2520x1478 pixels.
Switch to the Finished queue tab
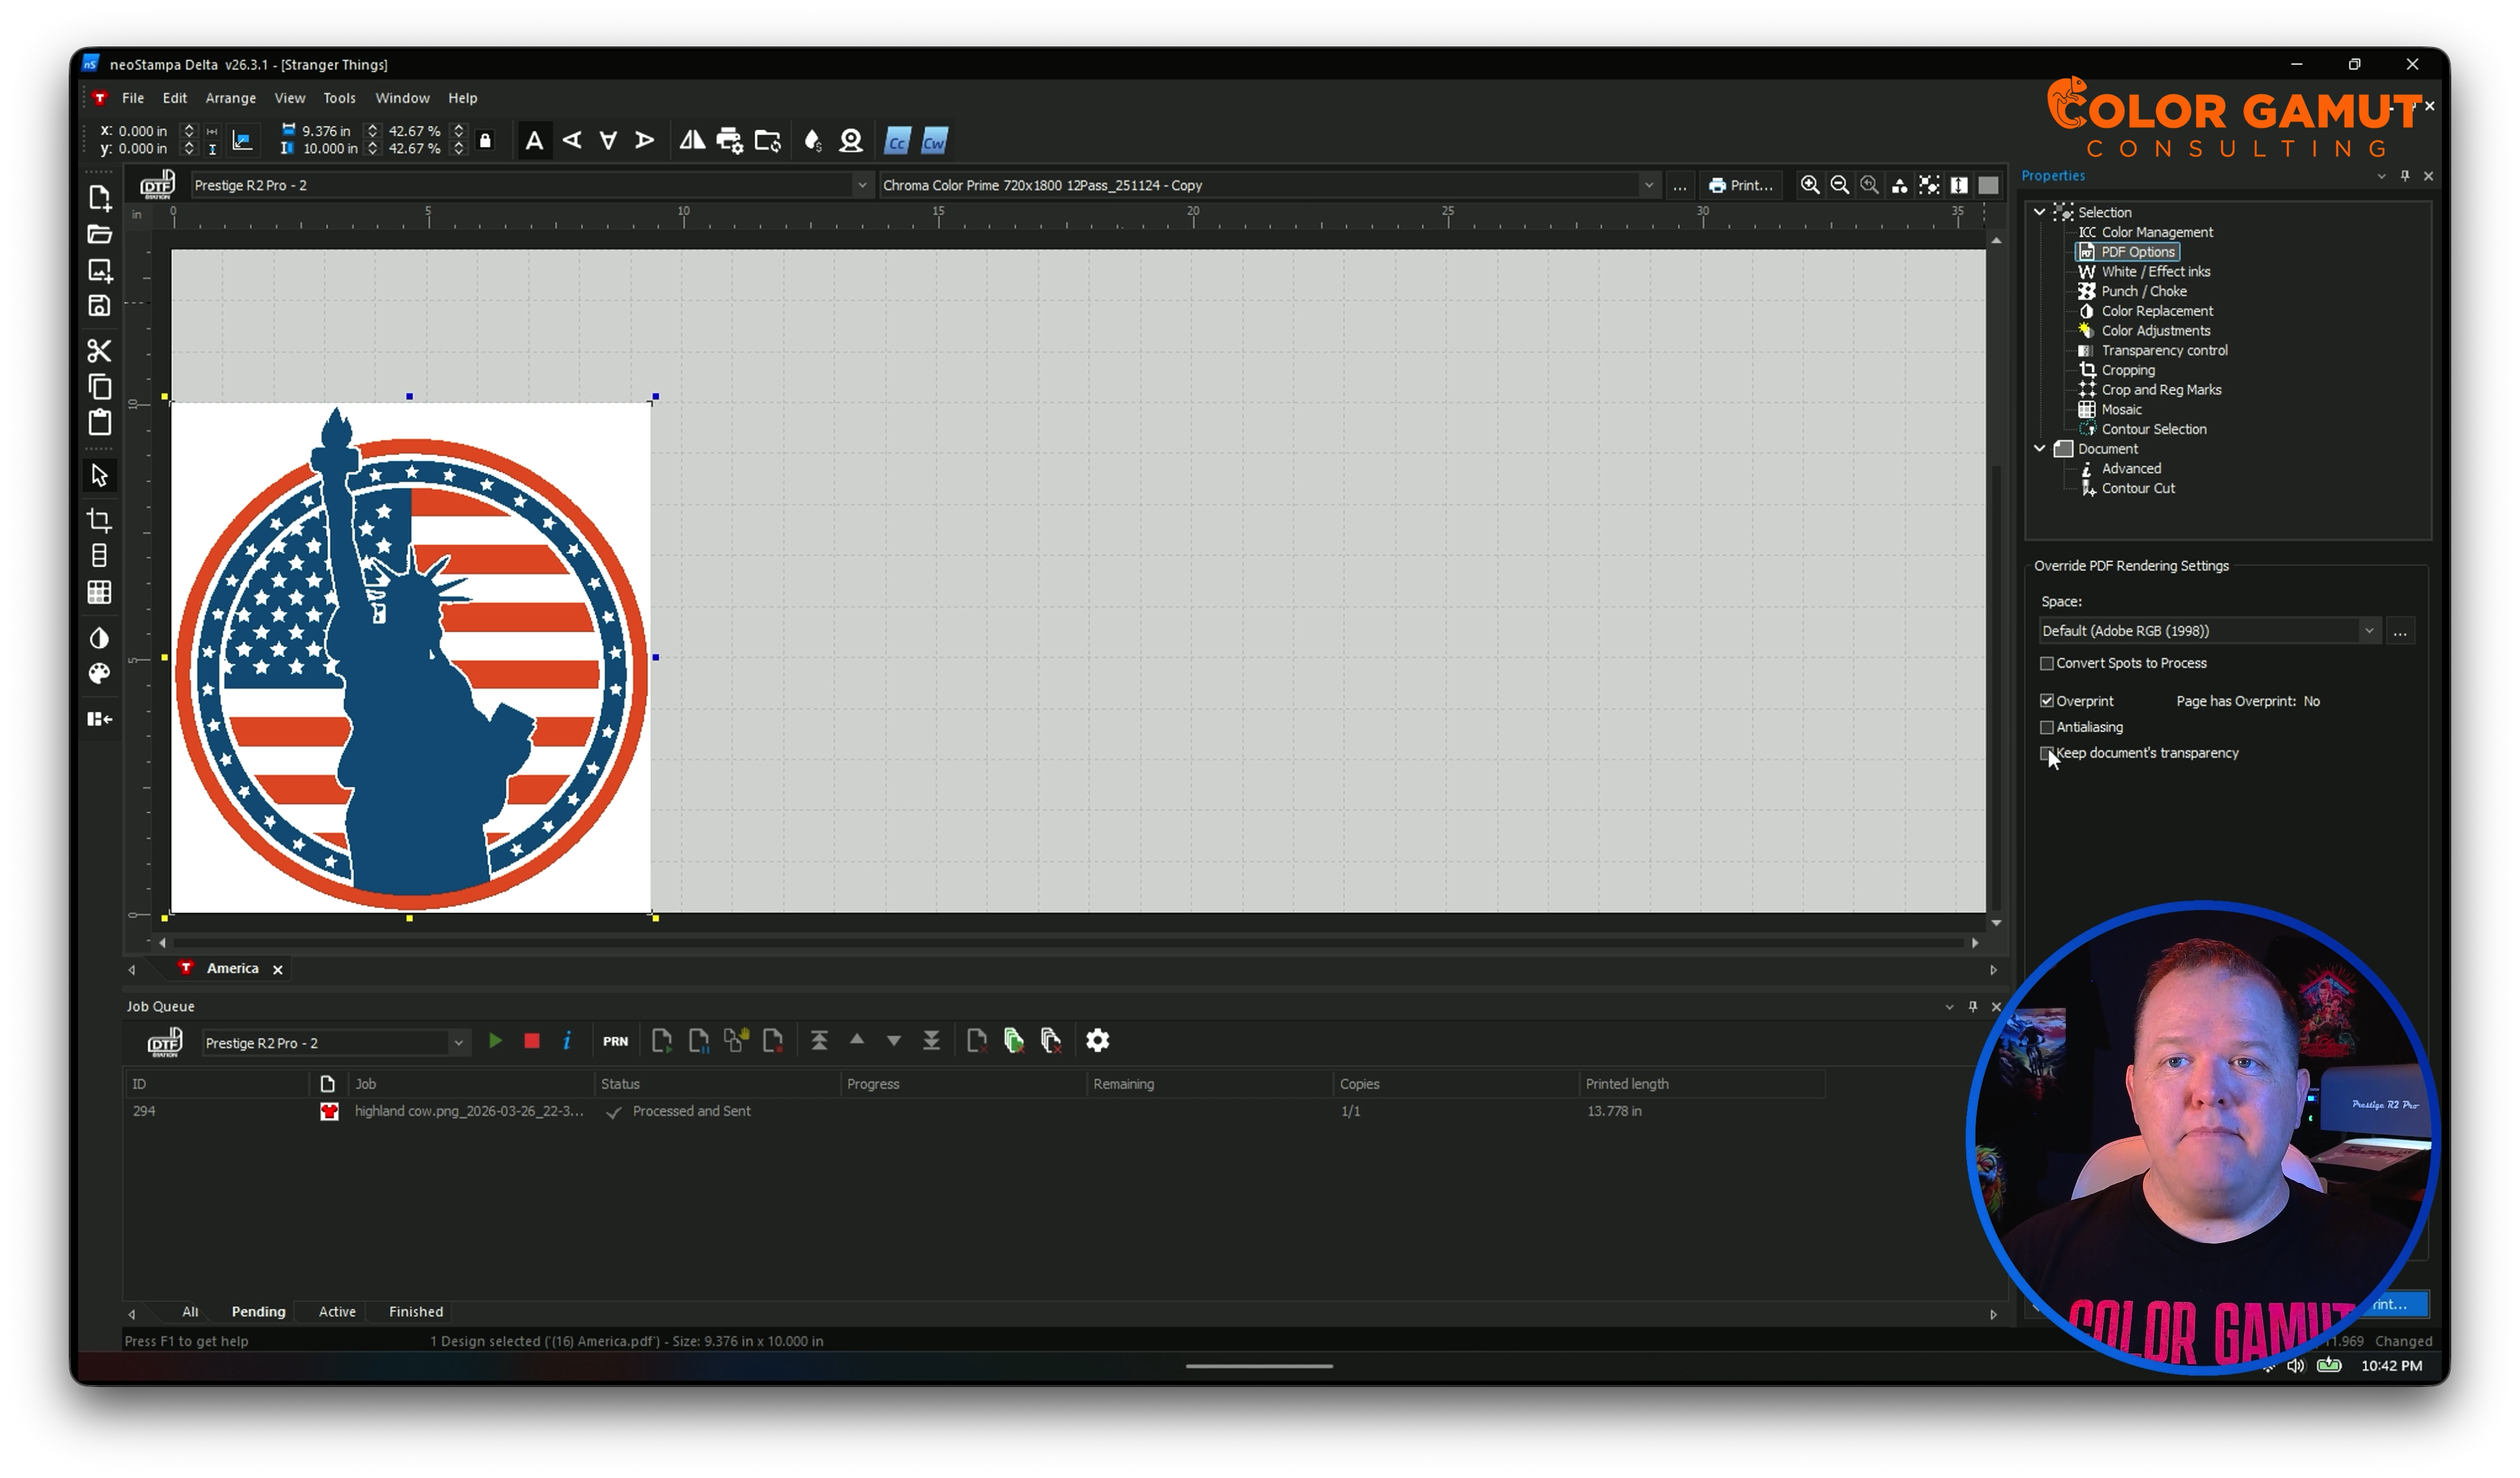(415, 1312)
